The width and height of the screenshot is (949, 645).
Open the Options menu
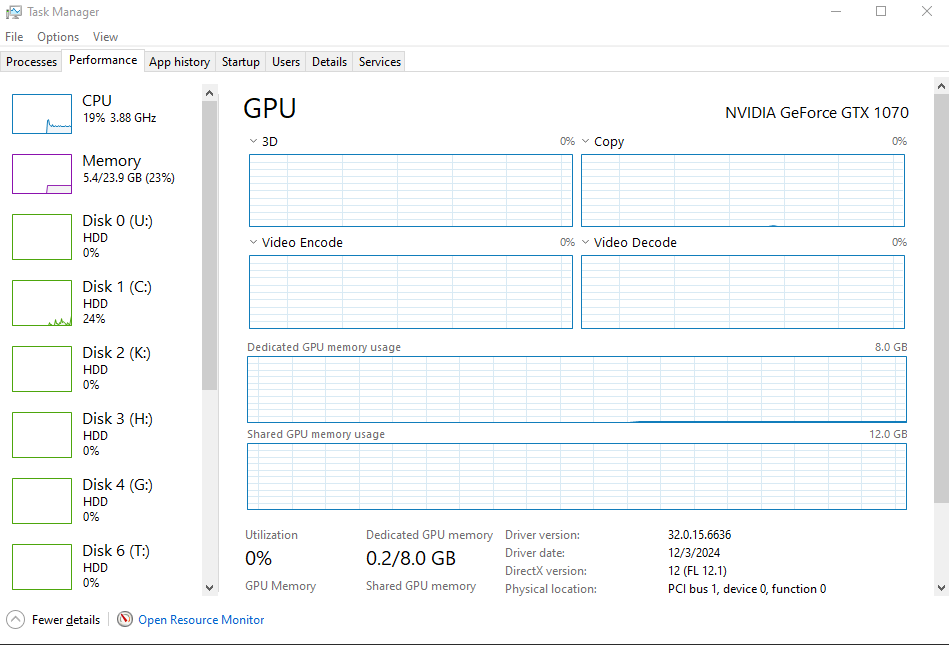click(x=58, y=37)
